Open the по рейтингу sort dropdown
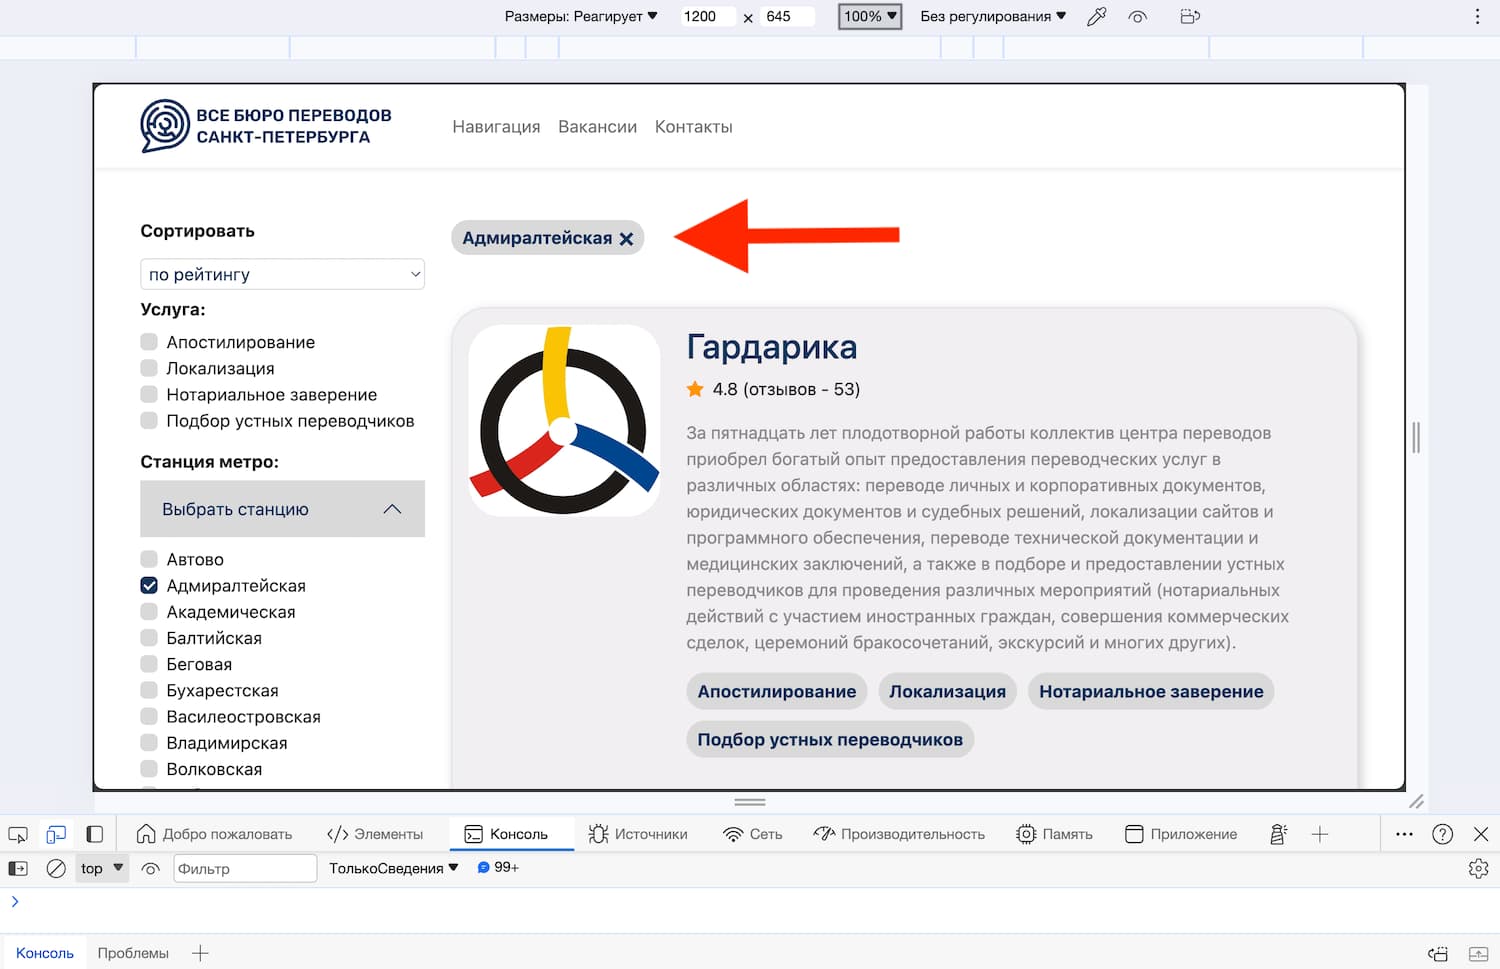 tap(283, 274)
